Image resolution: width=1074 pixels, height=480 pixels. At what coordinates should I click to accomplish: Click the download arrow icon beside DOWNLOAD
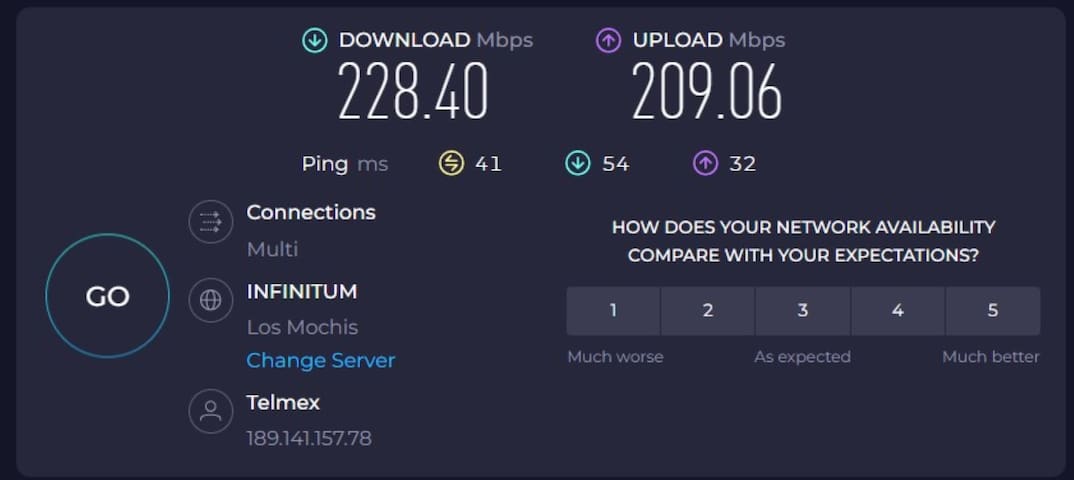[315, 41]
